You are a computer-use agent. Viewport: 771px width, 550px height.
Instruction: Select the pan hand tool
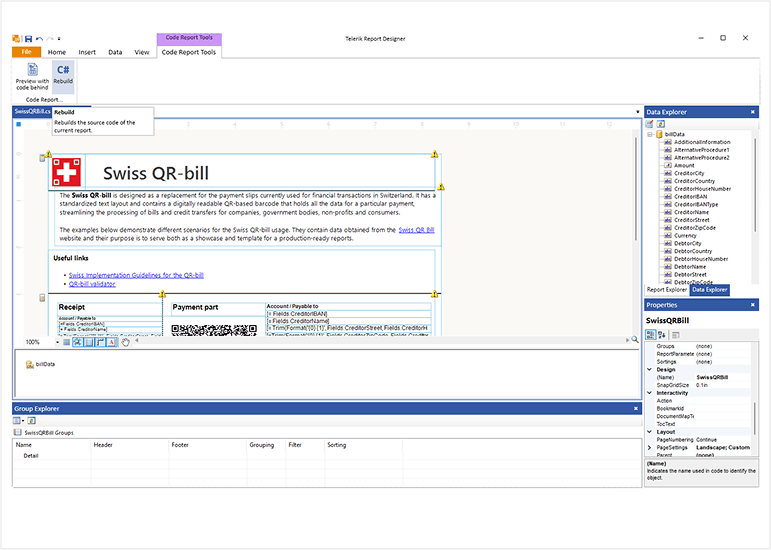tap(125, 342)
